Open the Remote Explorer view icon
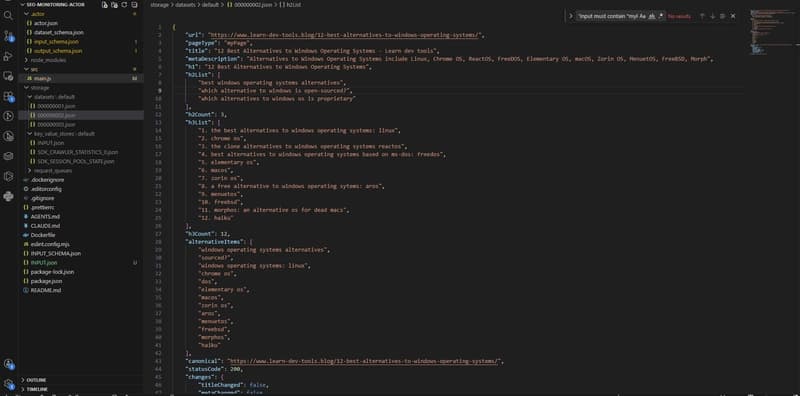The image size is (800, 396). click(8, 76)
